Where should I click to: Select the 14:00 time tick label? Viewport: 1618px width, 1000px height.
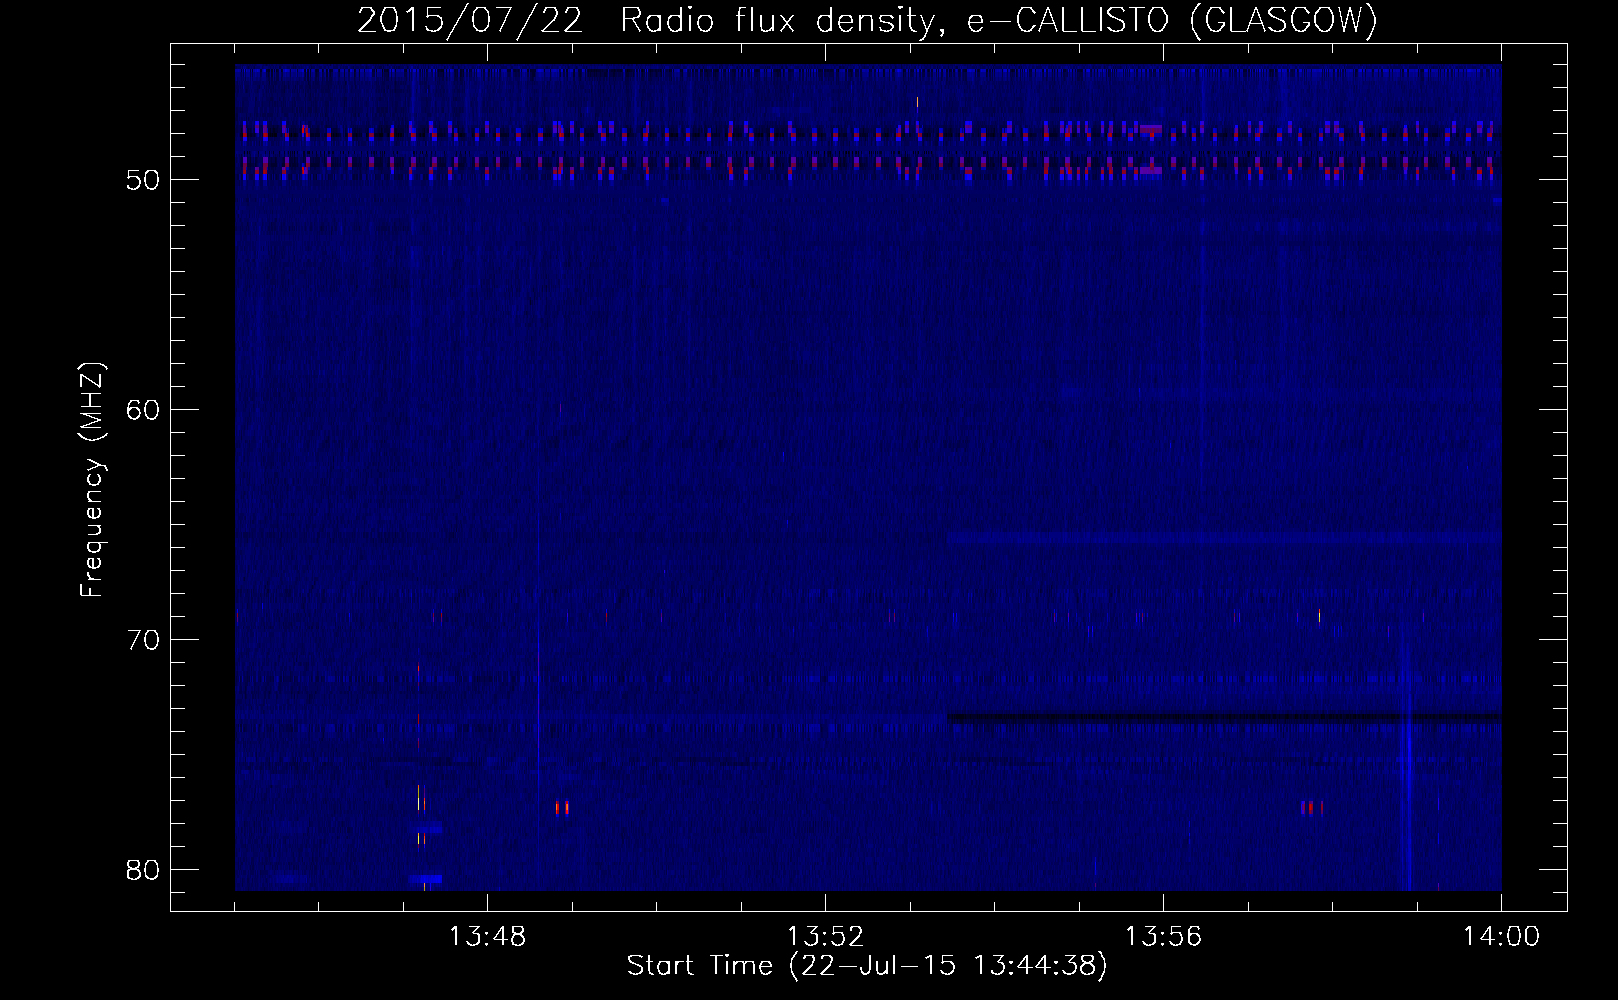coord(1501,937)
